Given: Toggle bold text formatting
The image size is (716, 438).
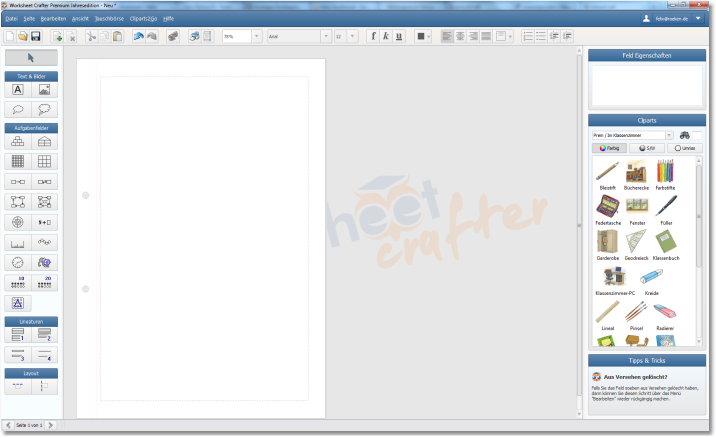Looking at the screenshot, I should pyautogui.click(x=374, y=36).
